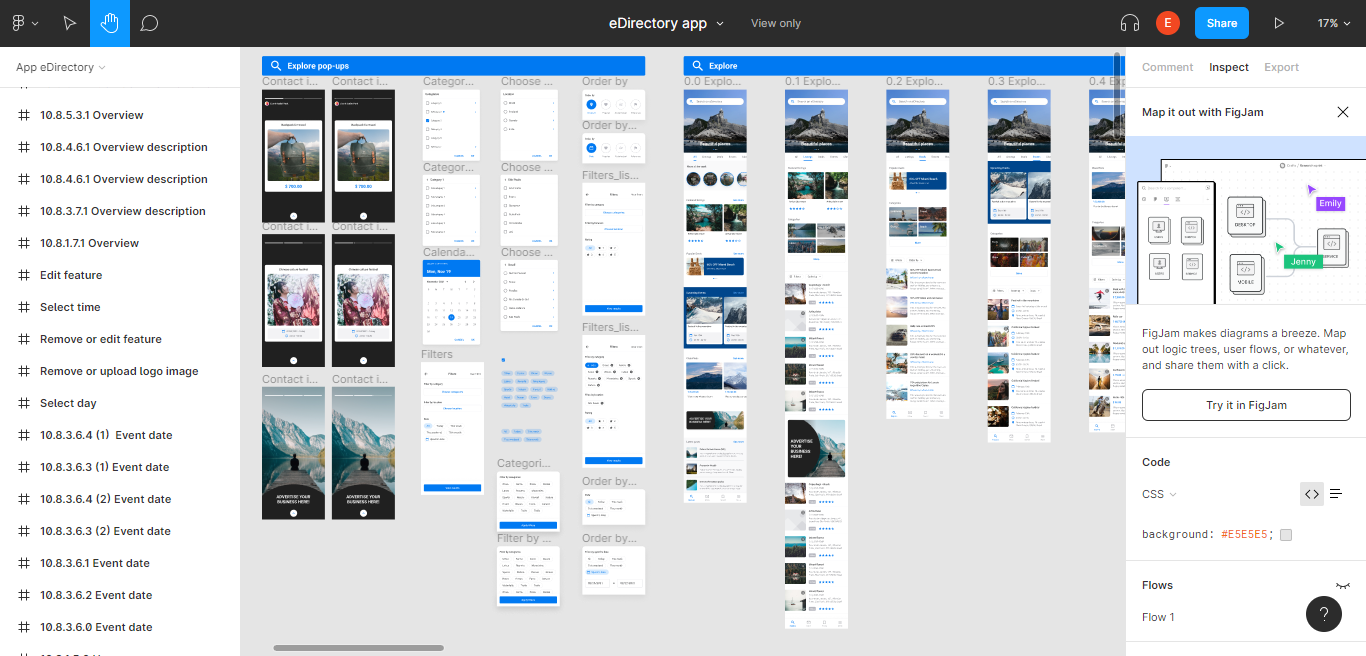The height and width of the screenshot is (656, 1366).
Task: Select the Move tool arrow
Action: pos(69,23)
